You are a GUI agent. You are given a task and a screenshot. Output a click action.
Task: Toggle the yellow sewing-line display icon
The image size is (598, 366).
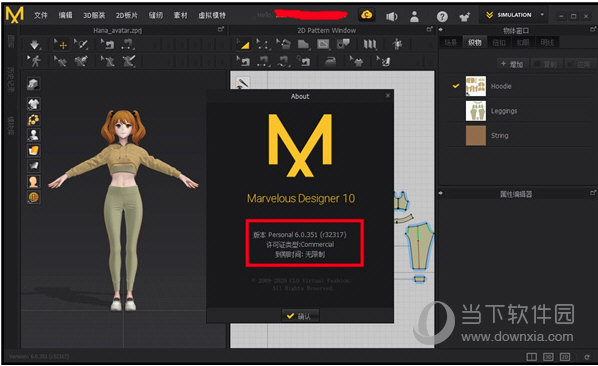click(x=34, y=119)
